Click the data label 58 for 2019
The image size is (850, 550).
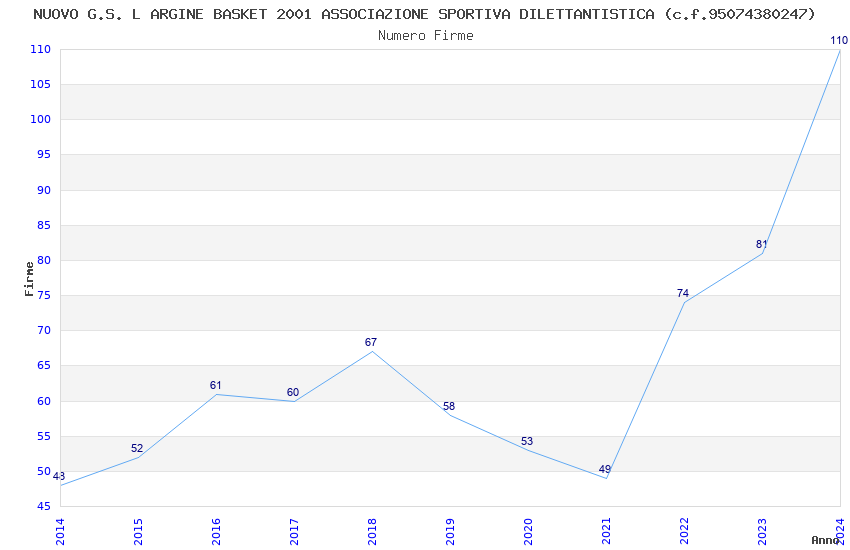tap(449, 406)
